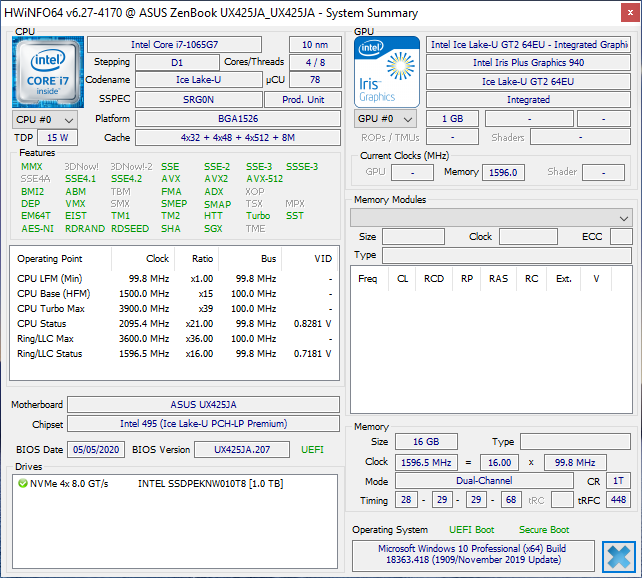
Task: Click the memory size 16 GB field
Action: (x=426, y=442)
